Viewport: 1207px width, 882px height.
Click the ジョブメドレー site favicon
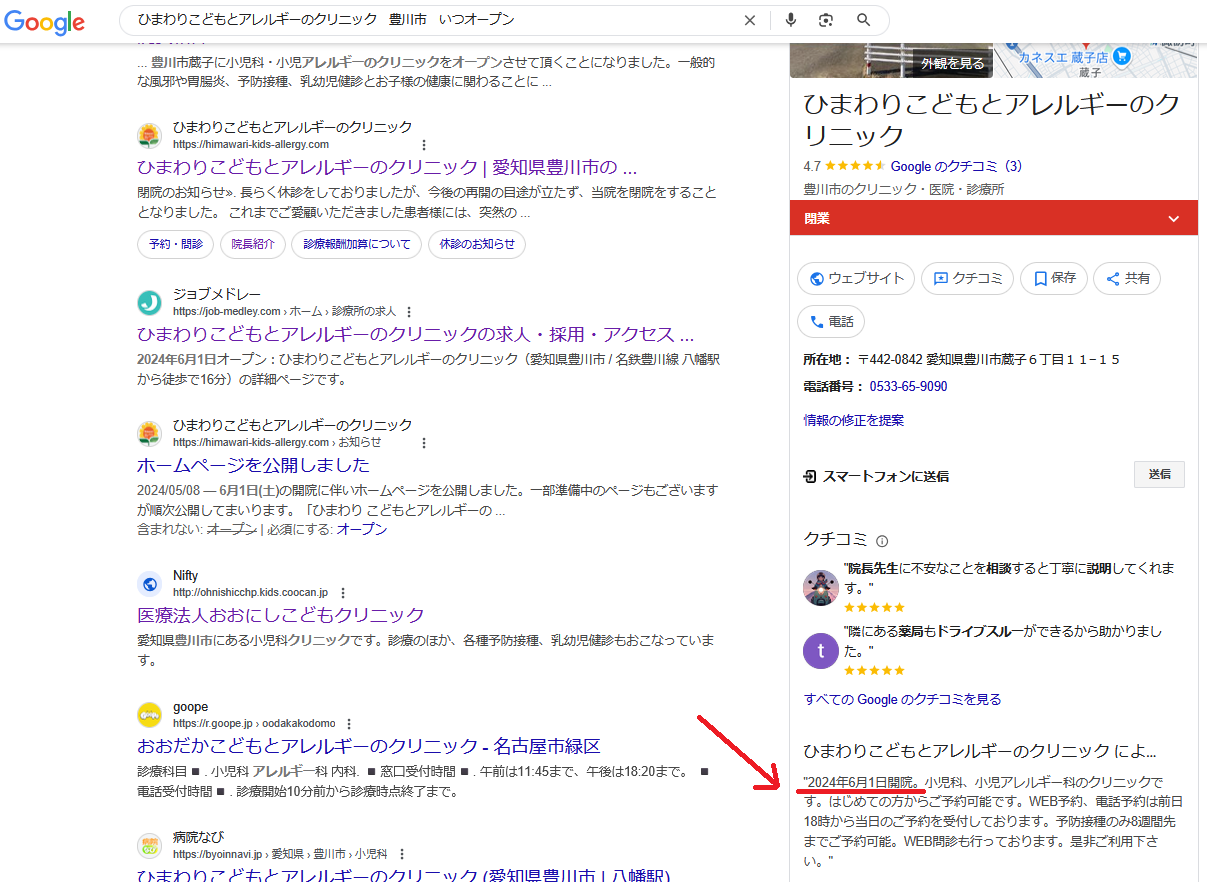149,302
